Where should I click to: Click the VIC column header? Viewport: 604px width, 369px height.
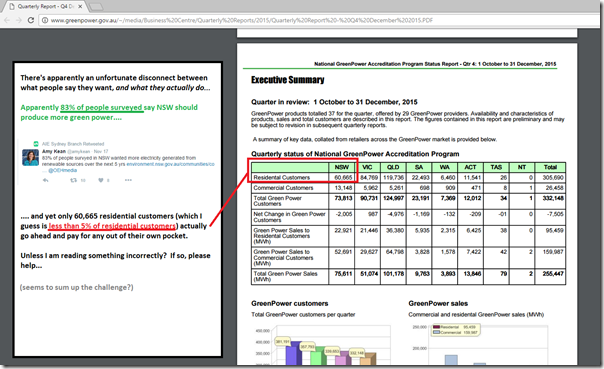[x=367, y=167]
